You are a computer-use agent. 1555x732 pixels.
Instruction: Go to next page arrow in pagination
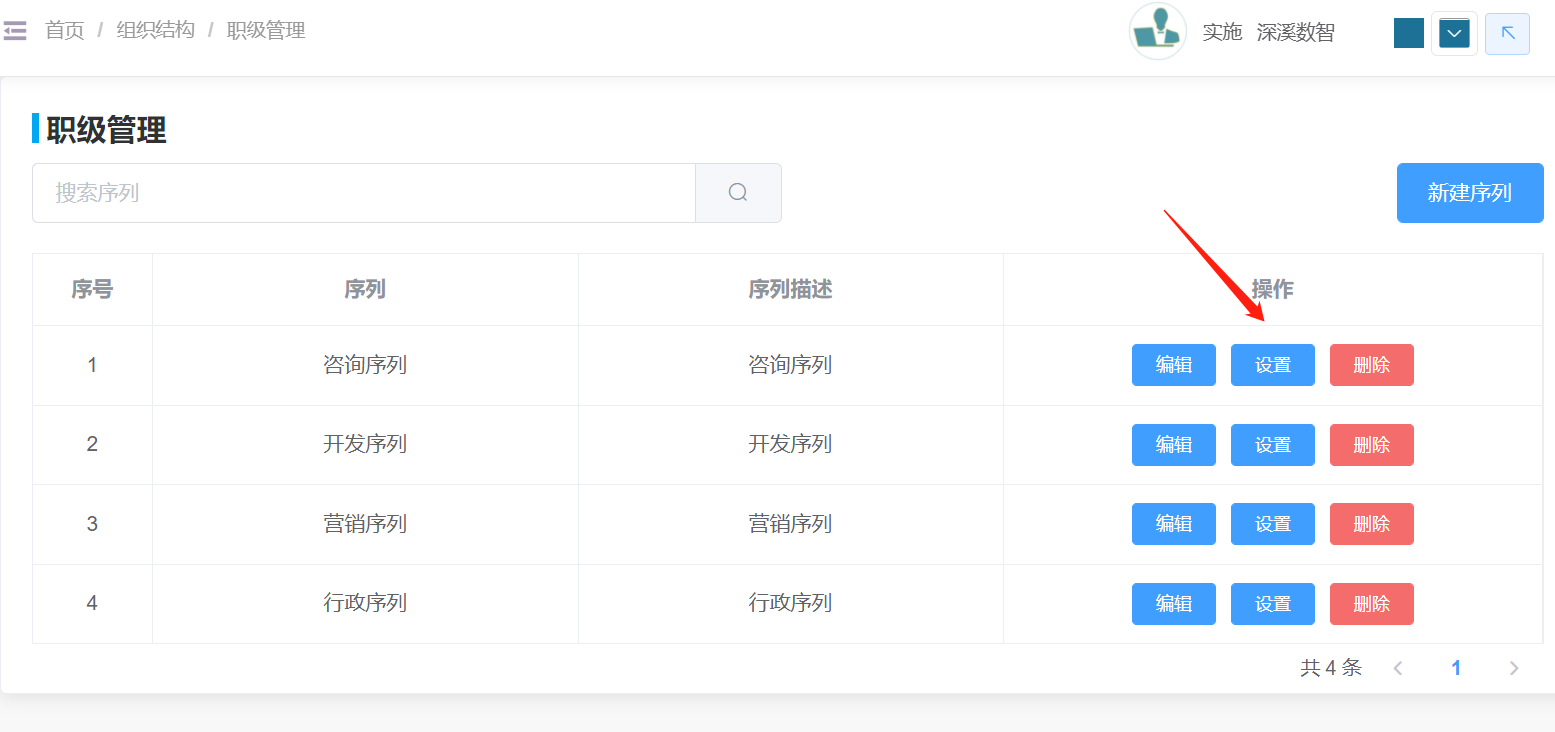[x=1514, y=668]
